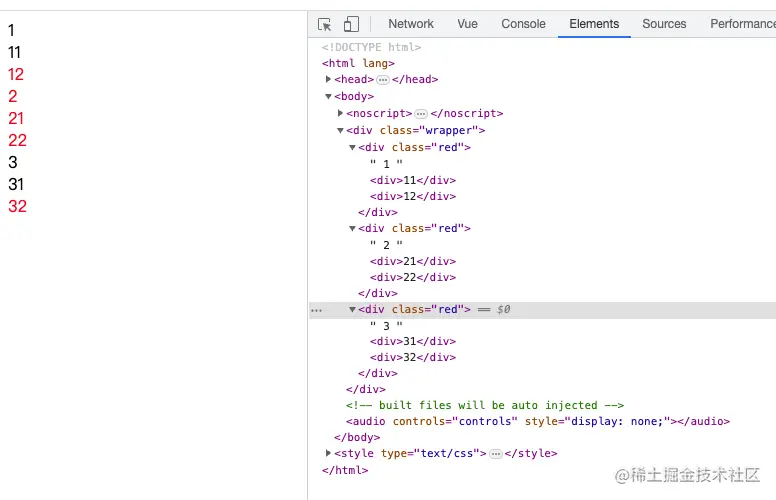Screen dimensions: 776x500
Task: Expand the head element triangle
Action: tap(328, 79)
